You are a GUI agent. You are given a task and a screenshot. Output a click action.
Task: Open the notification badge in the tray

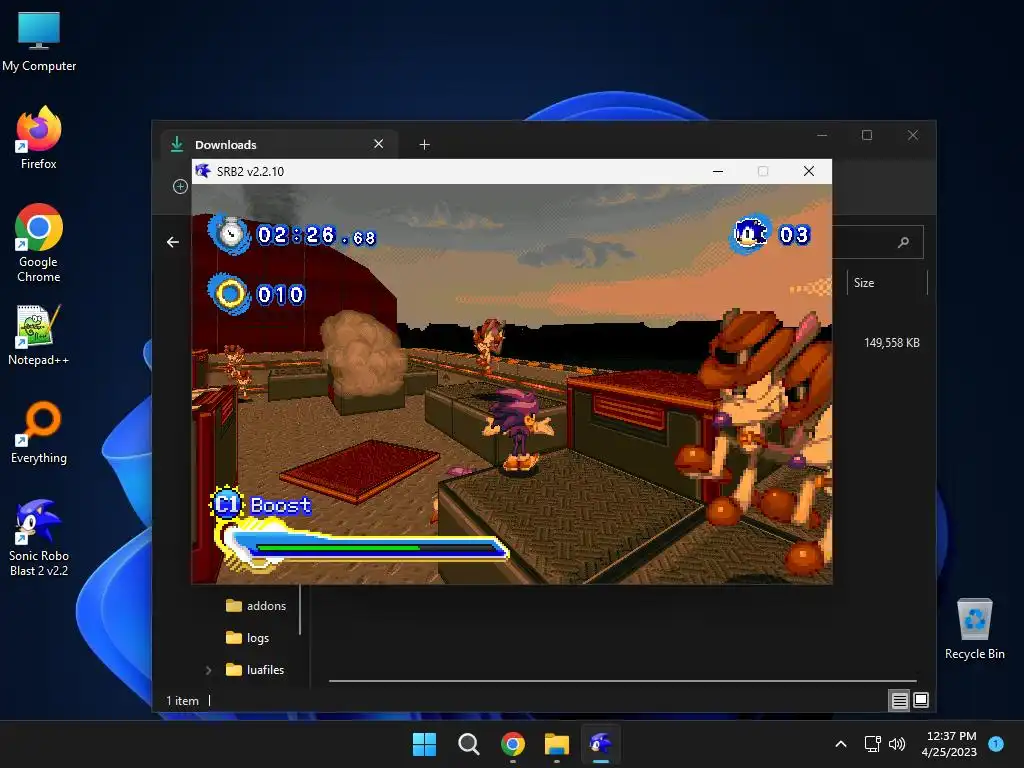[x=996, y=744]
